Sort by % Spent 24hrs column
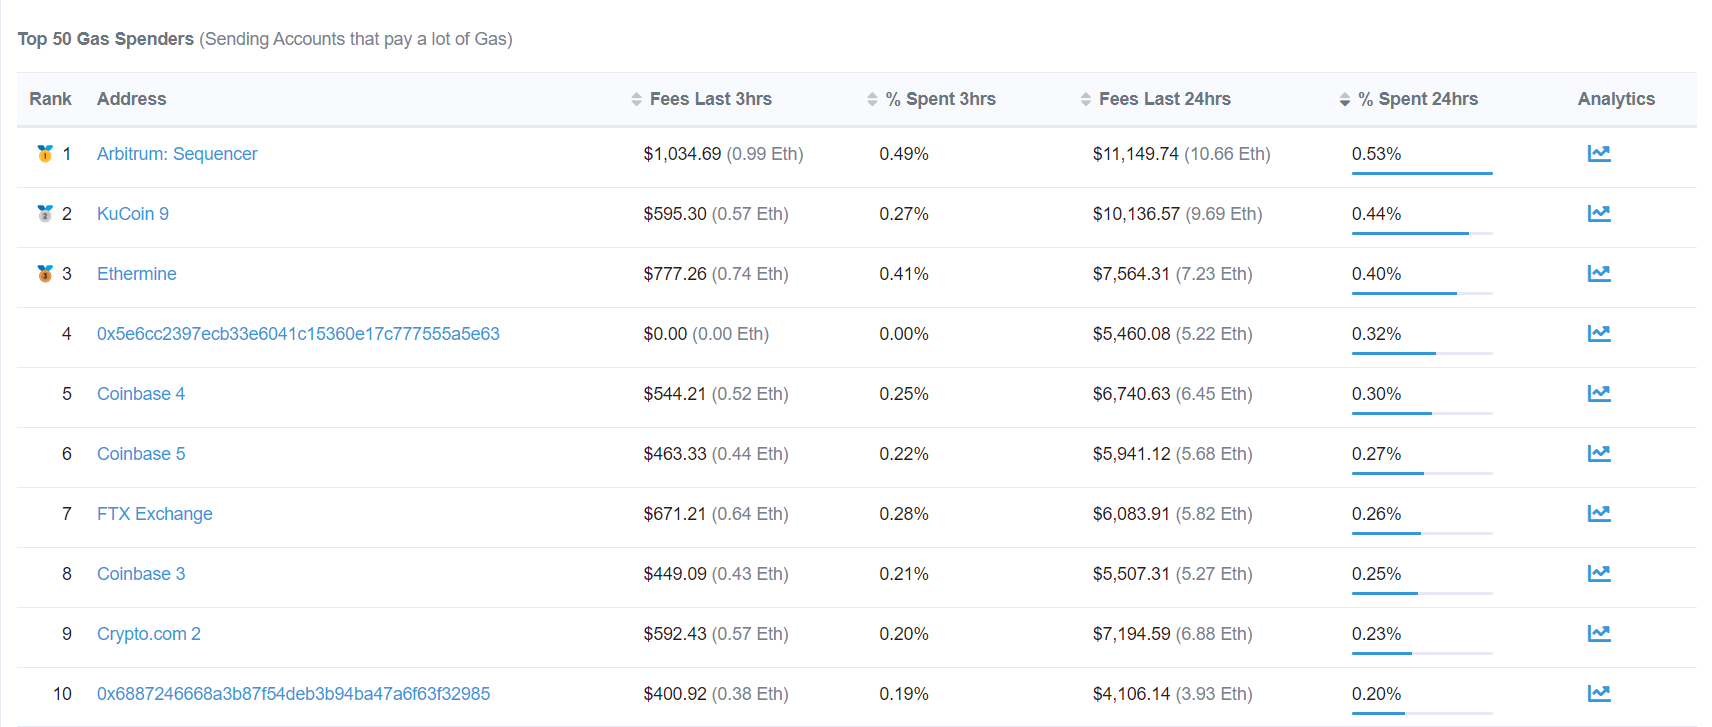 pyautogui.click(x=1409, y=99)
